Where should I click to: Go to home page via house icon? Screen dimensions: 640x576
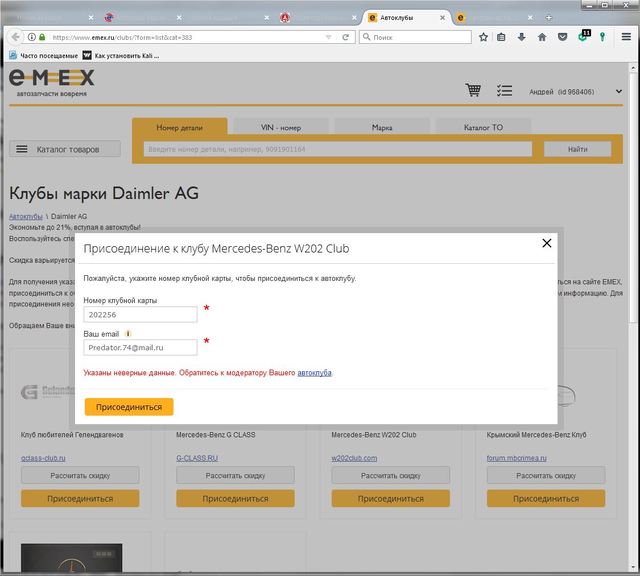tap(542, 37)
